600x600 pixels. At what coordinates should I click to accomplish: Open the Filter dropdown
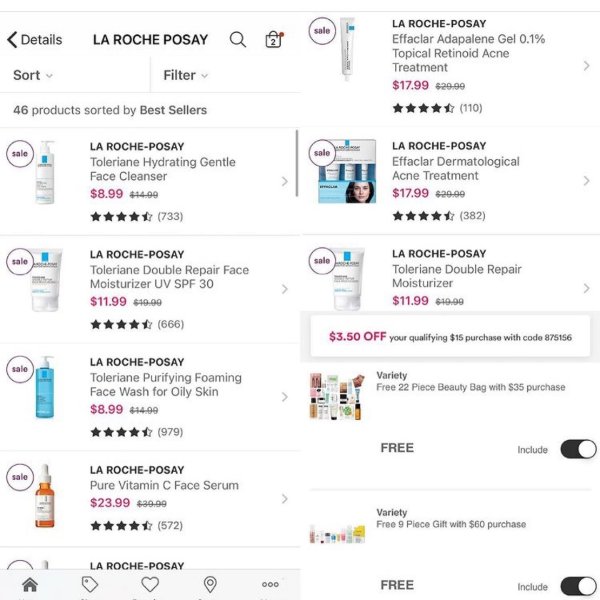coord(186,75)
